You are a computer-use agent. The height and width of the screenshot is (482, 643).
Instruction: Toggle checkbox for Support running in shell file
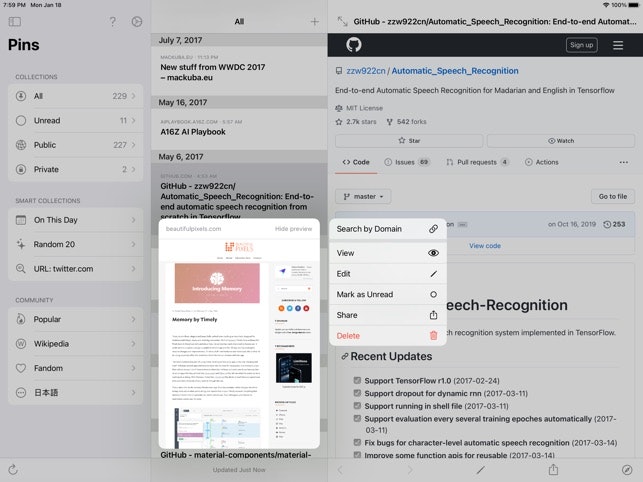click(357, 406)
